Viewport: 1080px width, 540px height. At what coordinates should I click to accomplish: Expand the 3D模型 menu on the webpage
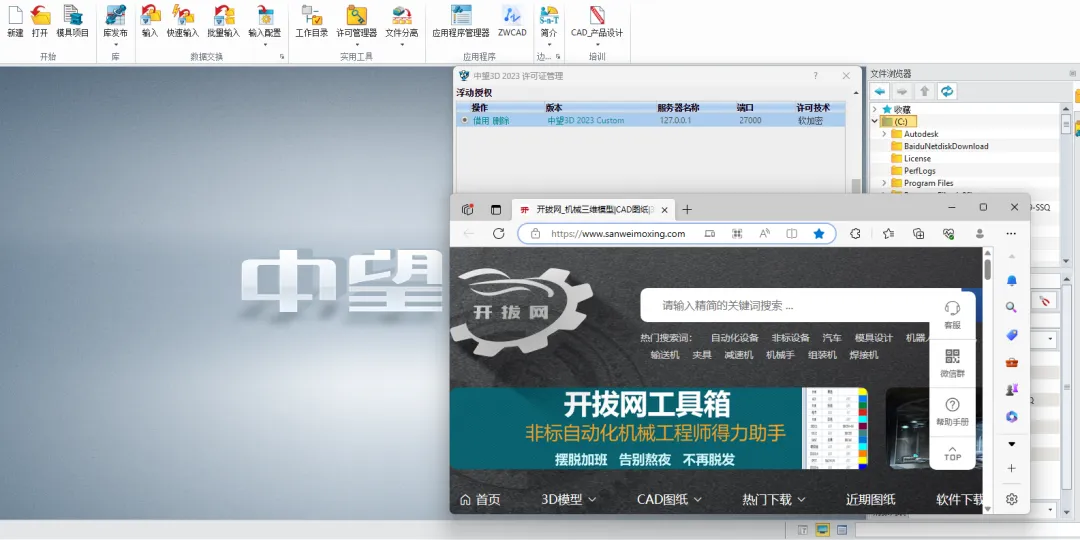tap(568, 499)
